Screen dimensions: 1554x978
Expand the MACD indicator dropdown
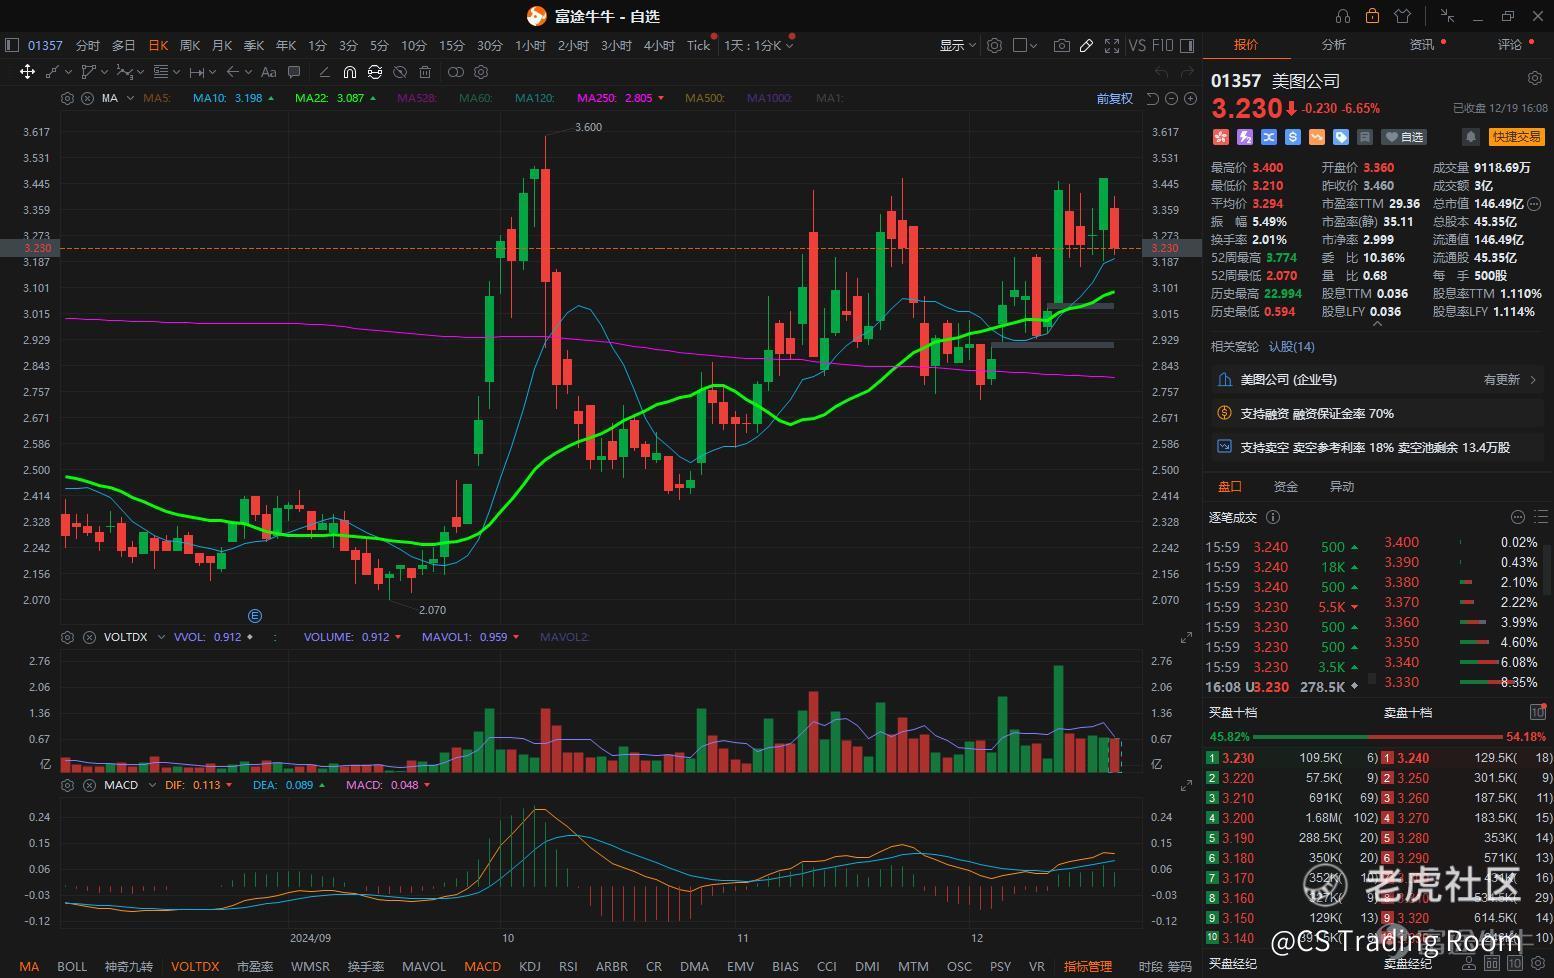coord(151,785)
